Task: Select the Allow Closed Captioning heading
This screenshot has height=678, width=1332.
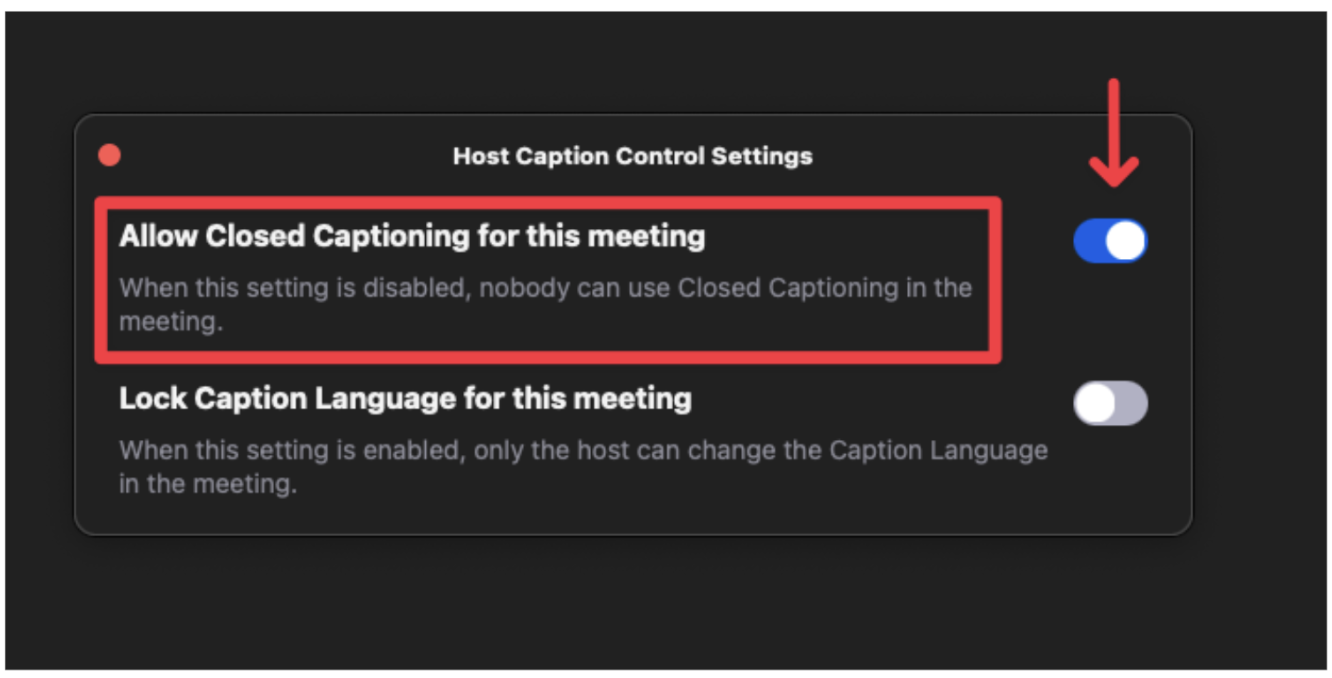Action: [x=412, y=237]
